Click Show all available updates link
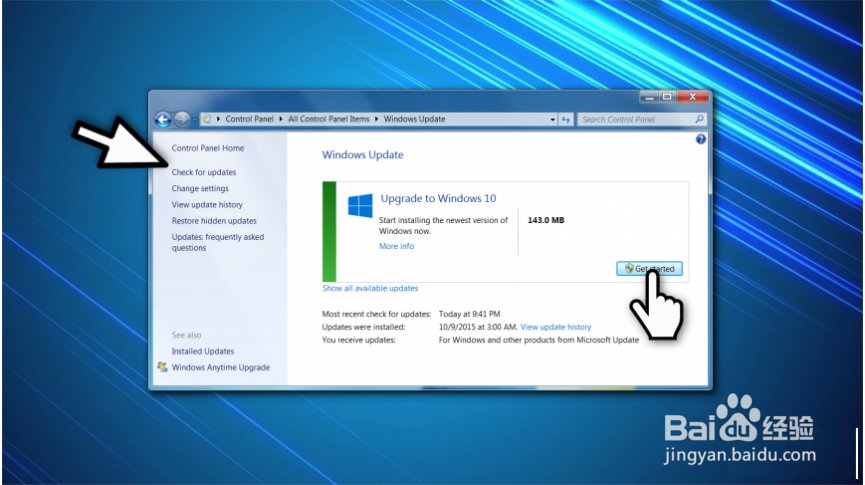This screenshot has width=865, height=485. pyautogui.click(x=370, y=288)
